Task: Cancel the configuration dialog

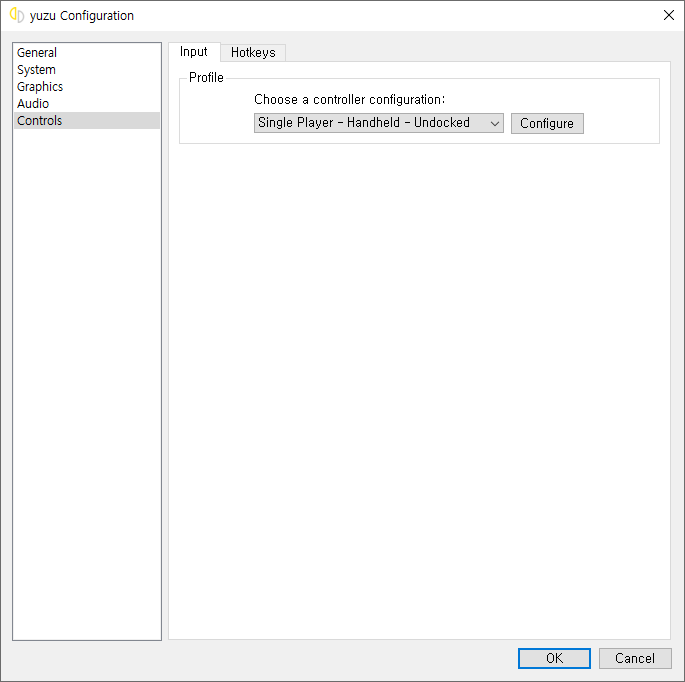Action: tap(635, 658)
